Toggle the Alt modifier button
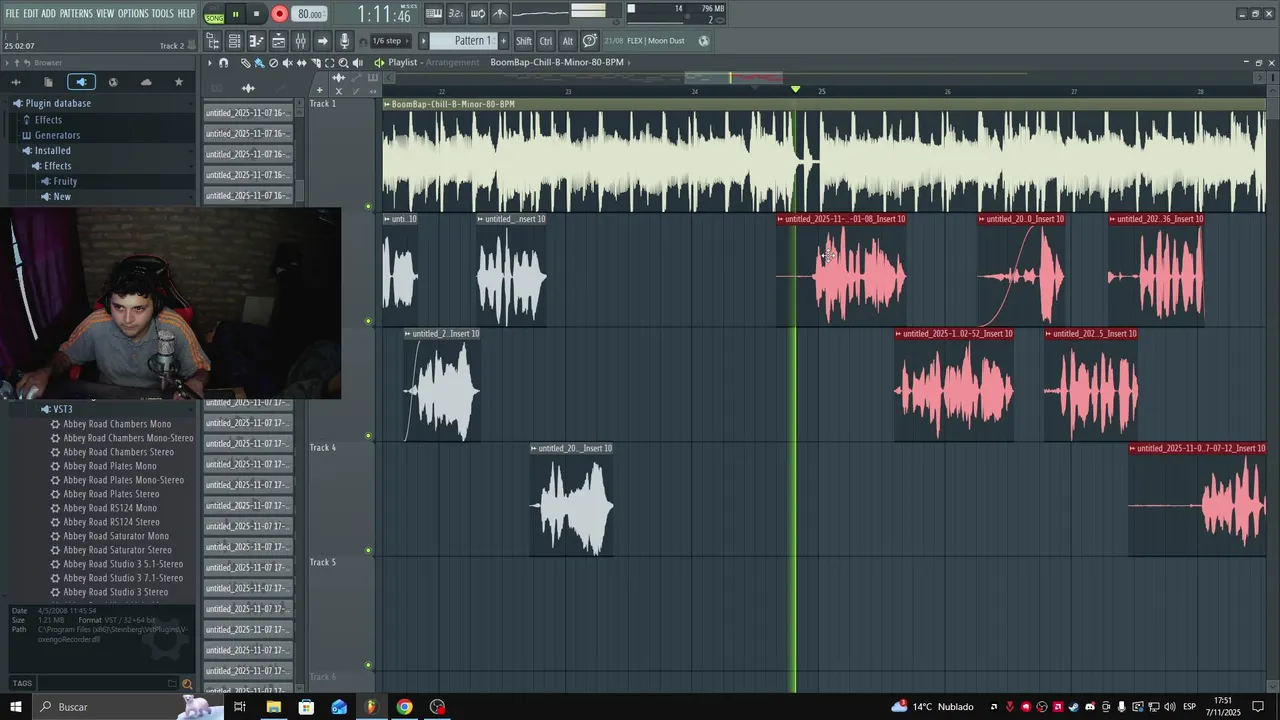This screenshot has height=720, width=1280. click(x=568, y=41)
